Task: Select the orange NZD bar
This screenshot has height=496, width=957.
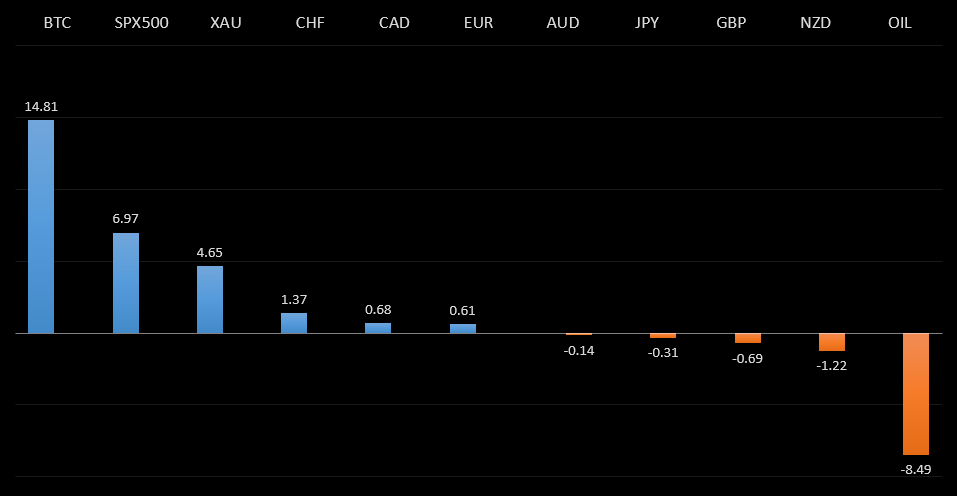Action: (x=832, y=342)
